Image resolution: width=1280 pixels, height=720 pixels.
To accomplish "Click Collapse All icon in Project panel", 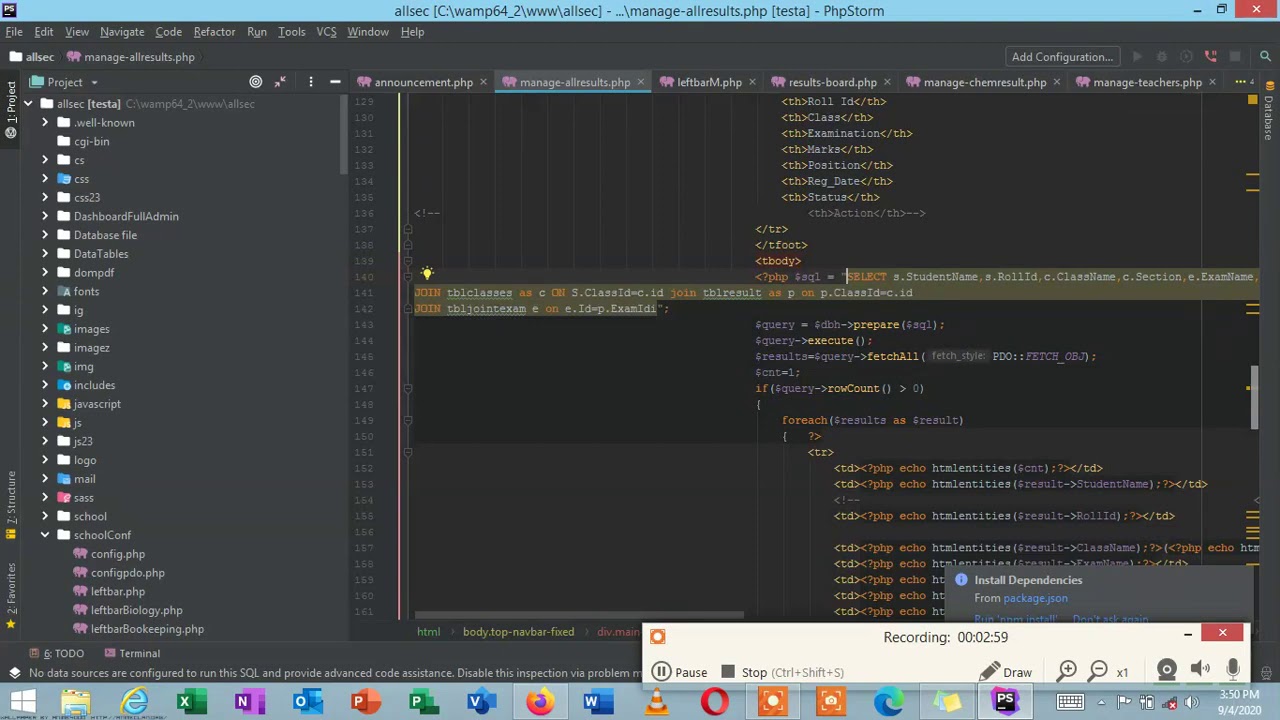I will pyautogui.click(x=280, y=82).
